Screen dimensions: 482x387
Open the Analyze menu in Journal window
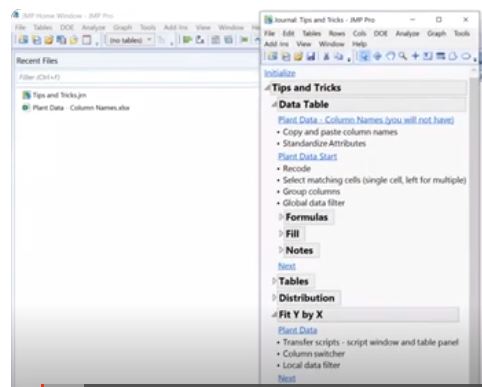pyautogui.click(x=407, y=33)
